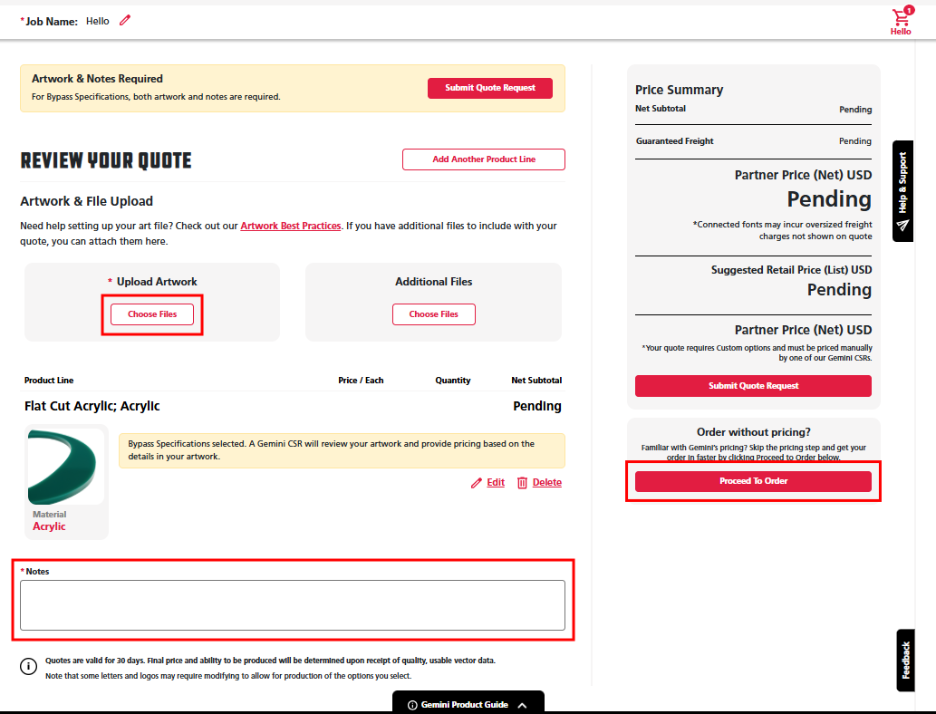936x714 pixels.
Task: Open the Artwork Best Practices link
Action: 290,226
